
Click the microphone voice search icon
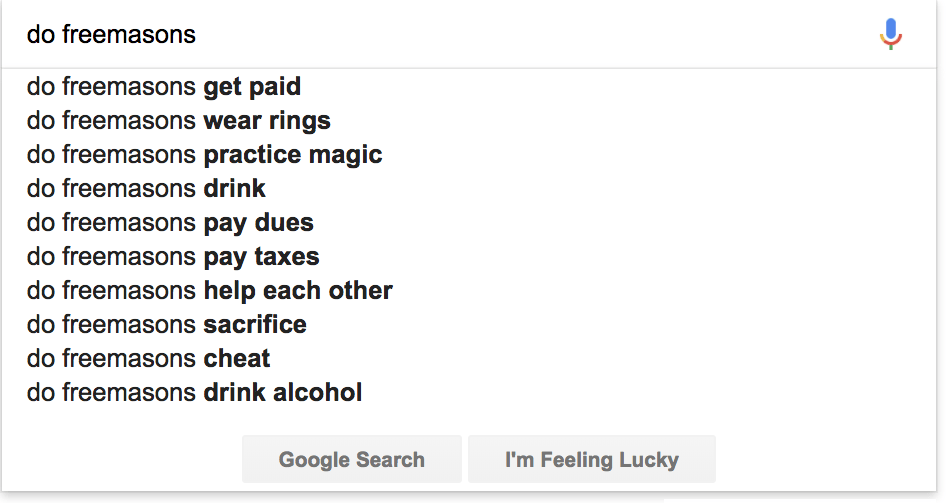(x=890, y=34)
